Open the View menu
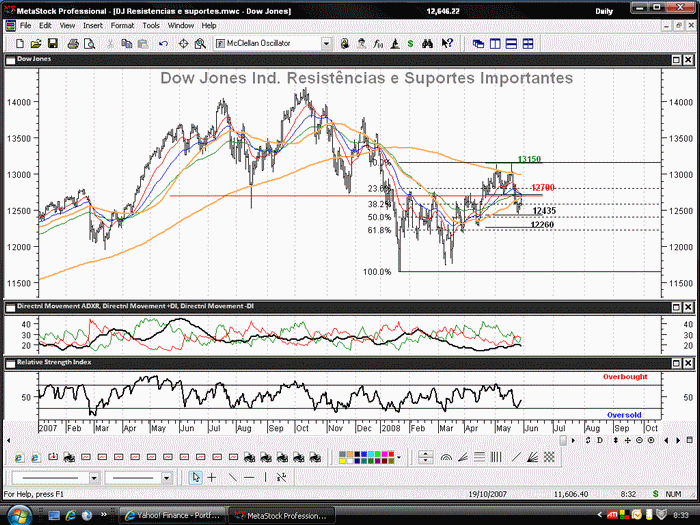This screenshot has height=525, width=700. (x=67, y=26)
